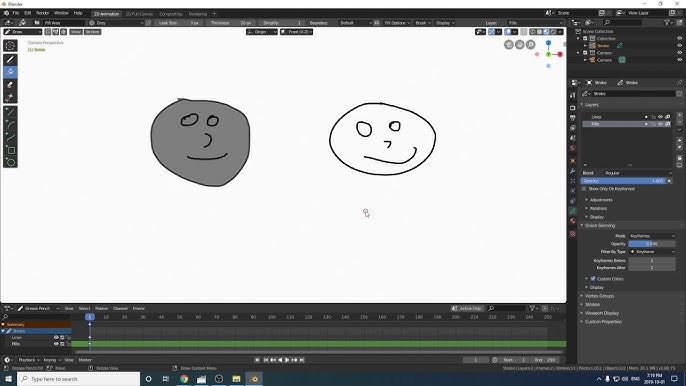The image size is (686, 386).
Task: Select the Fill bucket tool
Action: [10, 72]
